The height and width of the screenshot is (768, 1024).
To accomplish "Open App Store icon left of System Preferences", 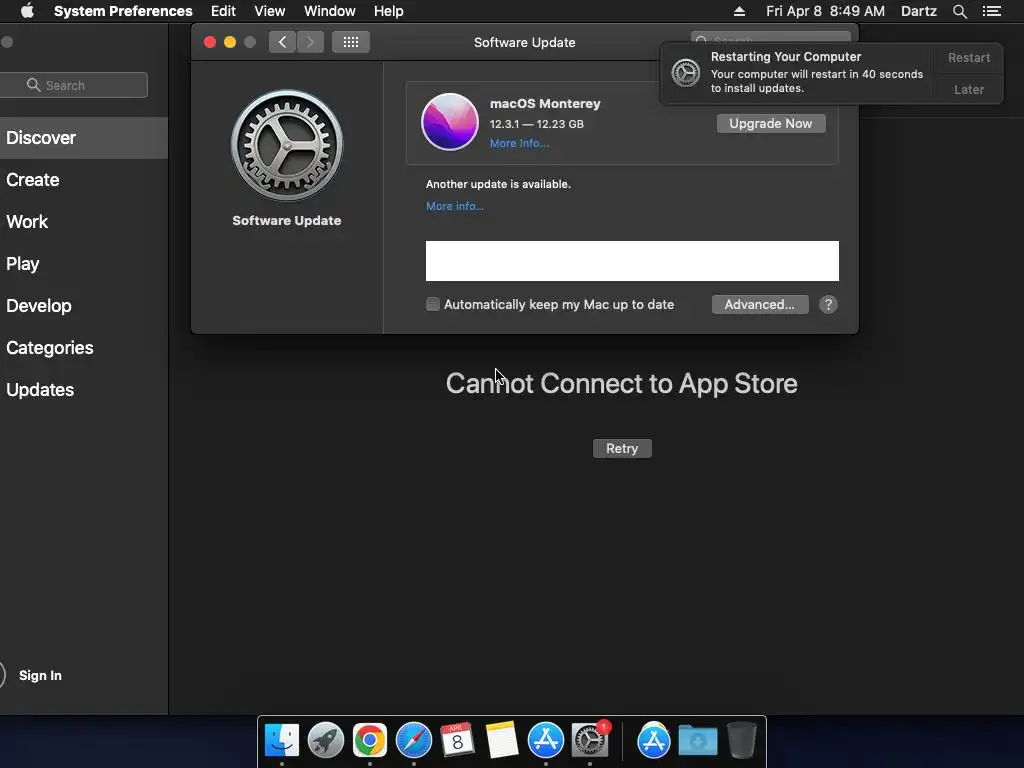I will [x=545, y=740].
